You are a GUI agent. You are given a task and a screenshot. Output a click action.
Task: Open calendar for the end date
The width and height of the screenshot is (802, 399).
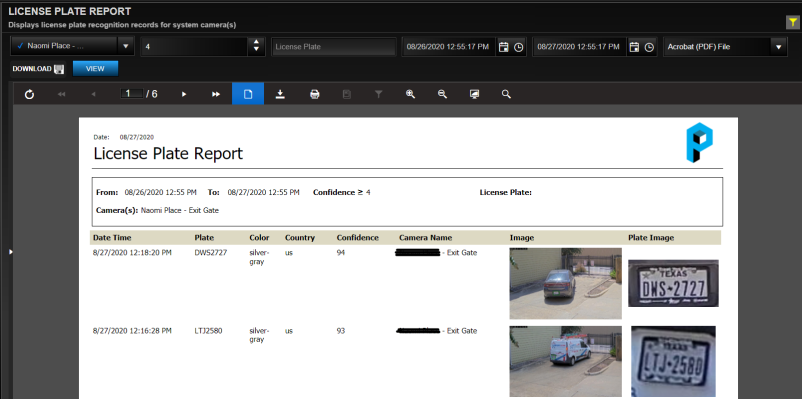(x=634, y=47)
